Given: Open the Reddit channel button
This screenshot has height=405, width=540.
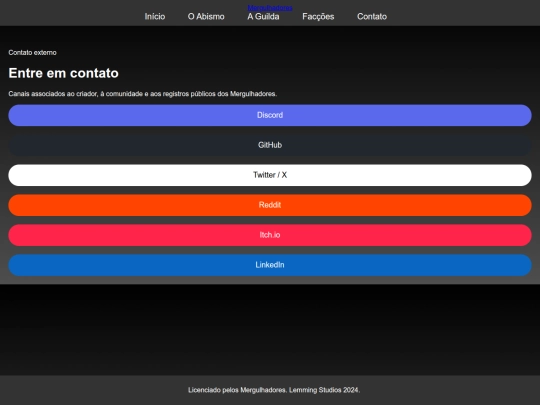Looking at the screenshot, I should (x=270, y=205).
